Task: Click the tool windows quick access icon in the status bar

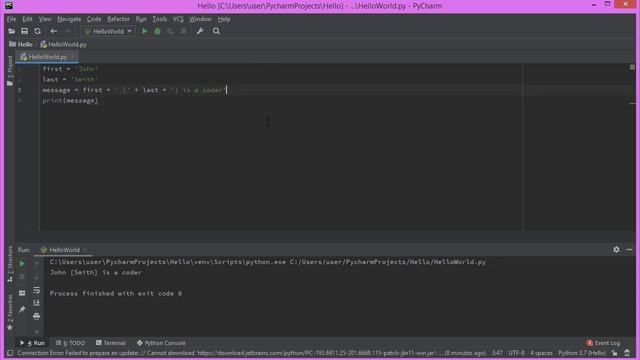Action: [10, 353]
